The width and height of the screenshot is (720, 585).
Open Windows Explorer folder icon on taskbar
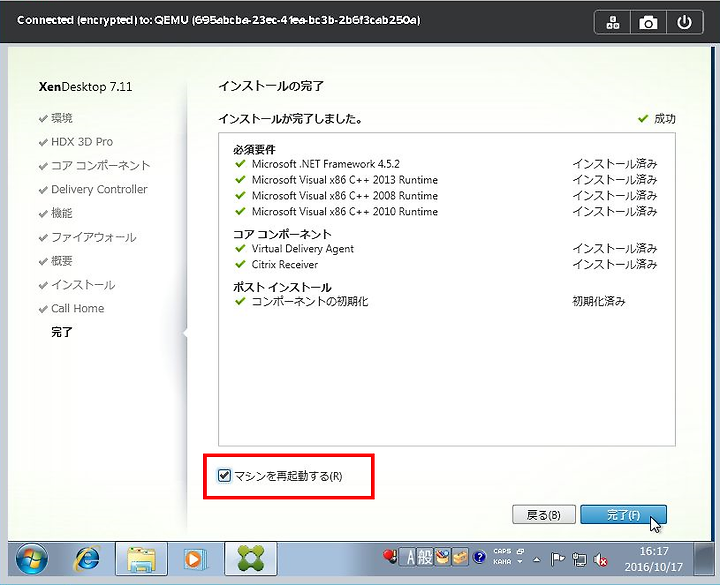tap(141, 558)
